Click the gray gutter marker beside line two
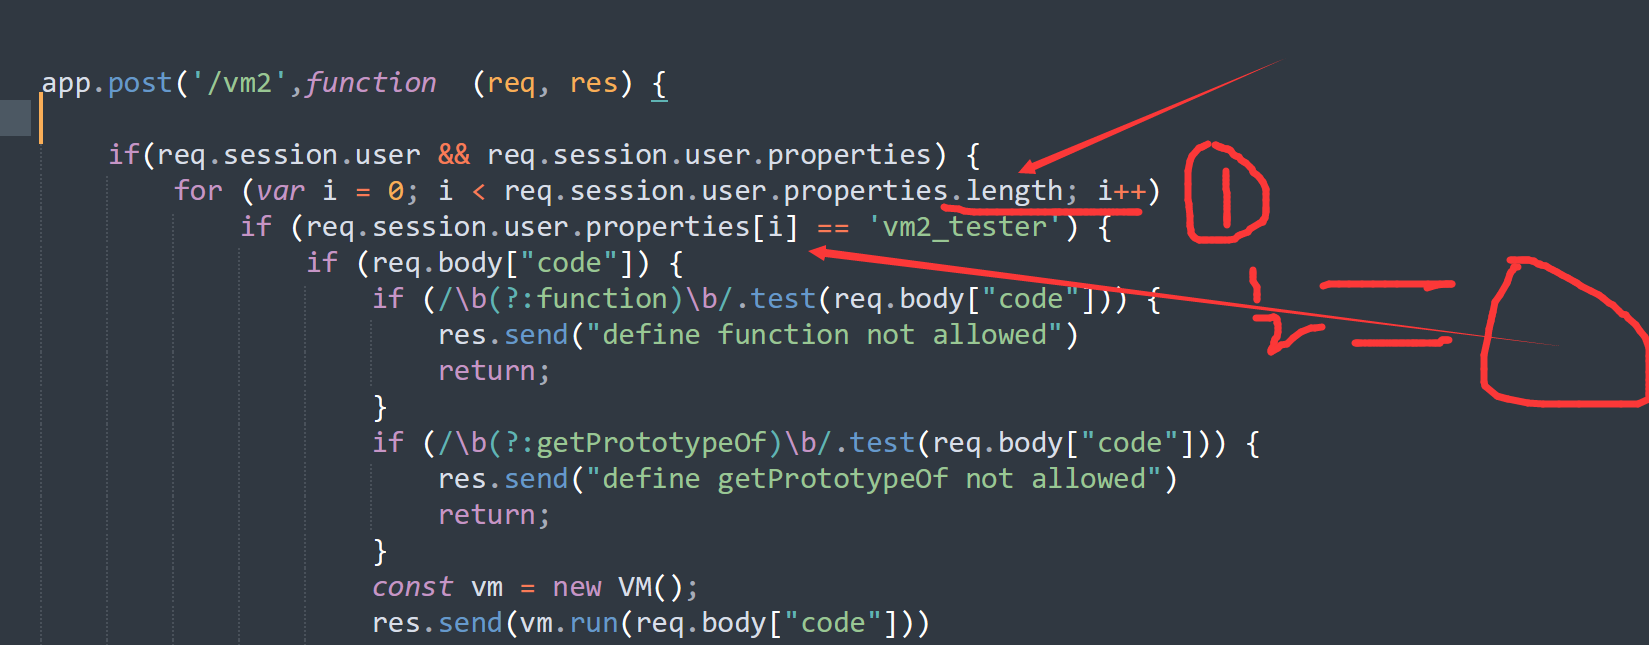1649x645 pixels. point(15,118)
